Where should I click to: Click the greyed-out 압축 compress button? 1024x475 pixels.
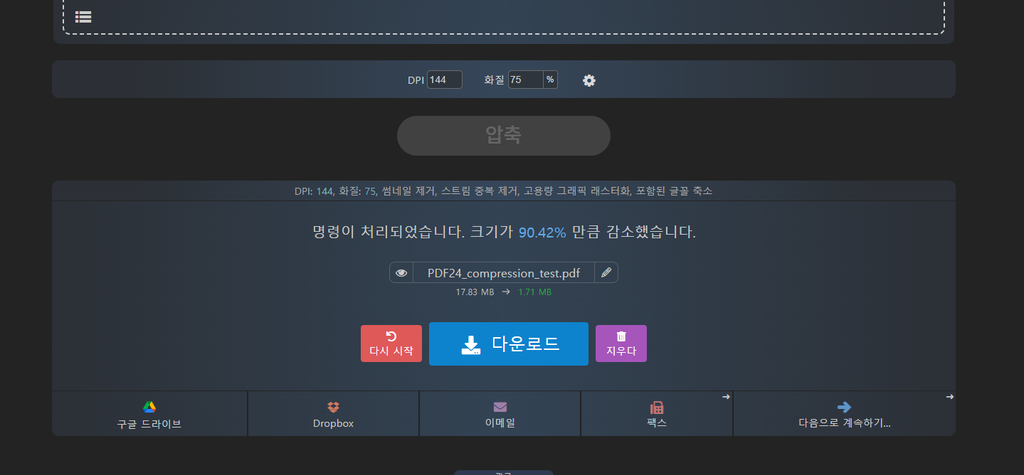coord(504,136)
